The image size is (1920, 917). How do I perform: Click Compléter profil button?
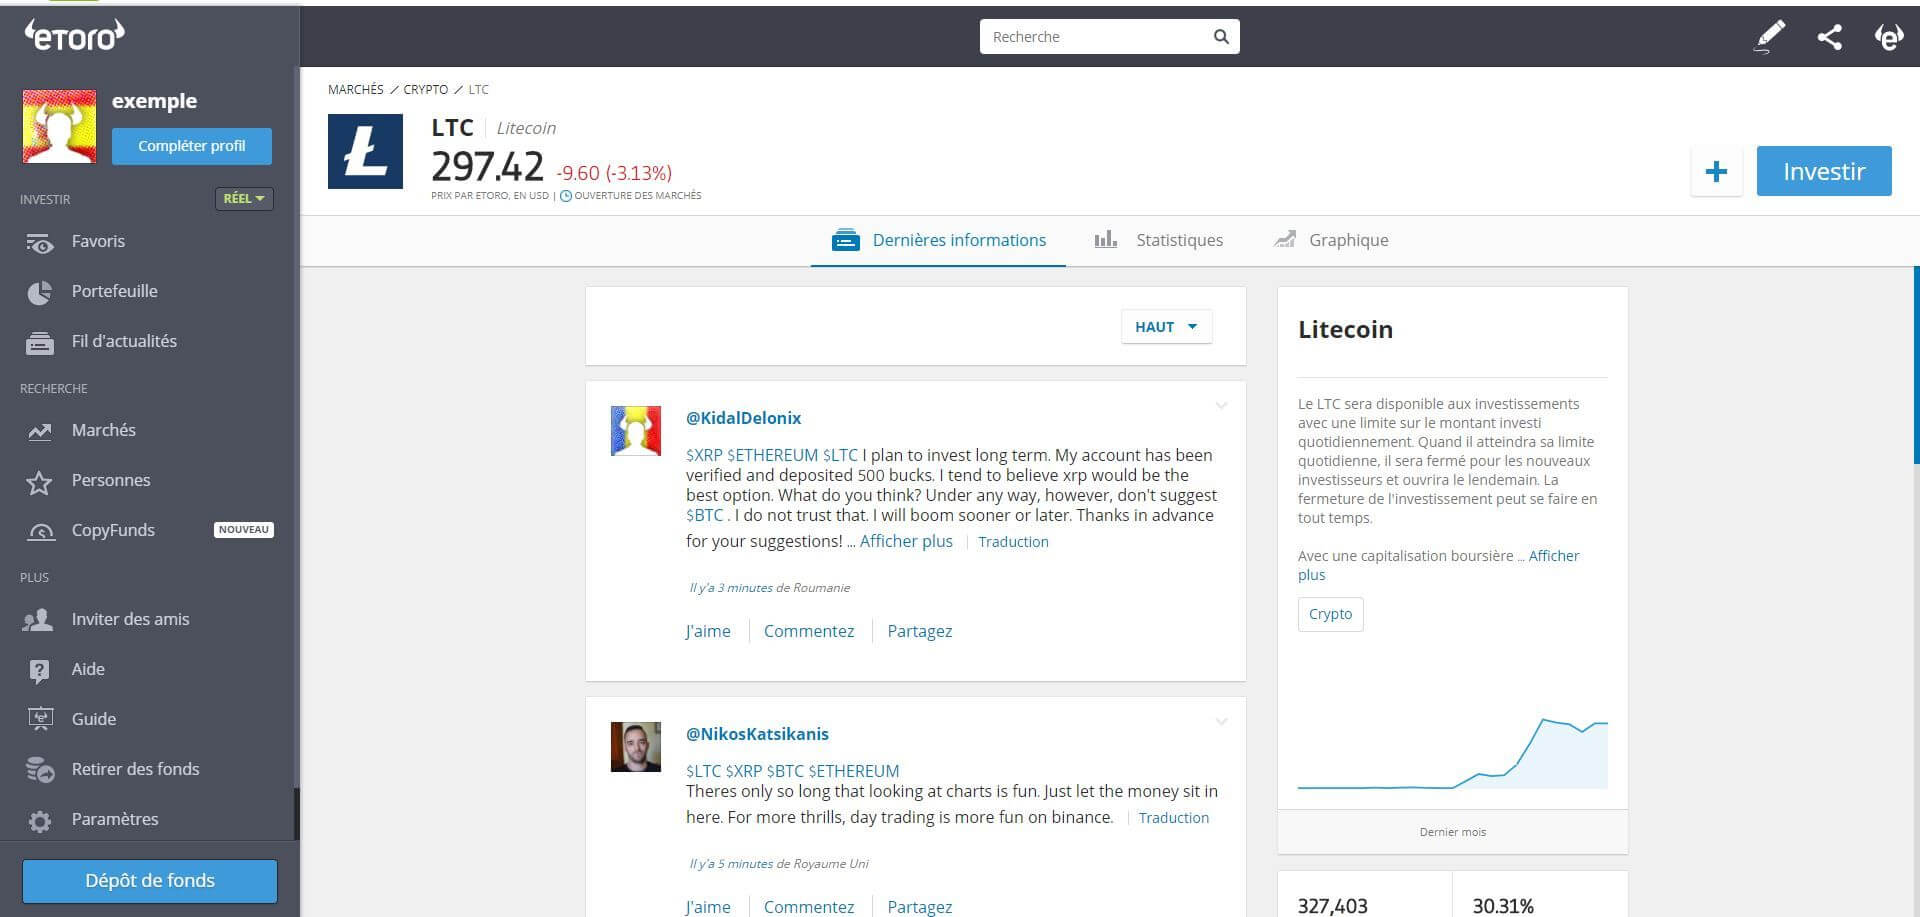coord(192,146)
